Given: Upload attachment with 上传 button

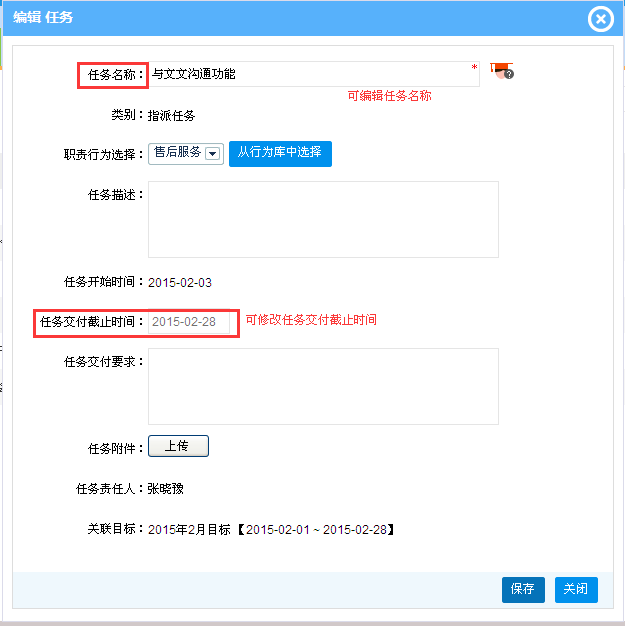Looking at the screenshot, I should coord(178,446).
